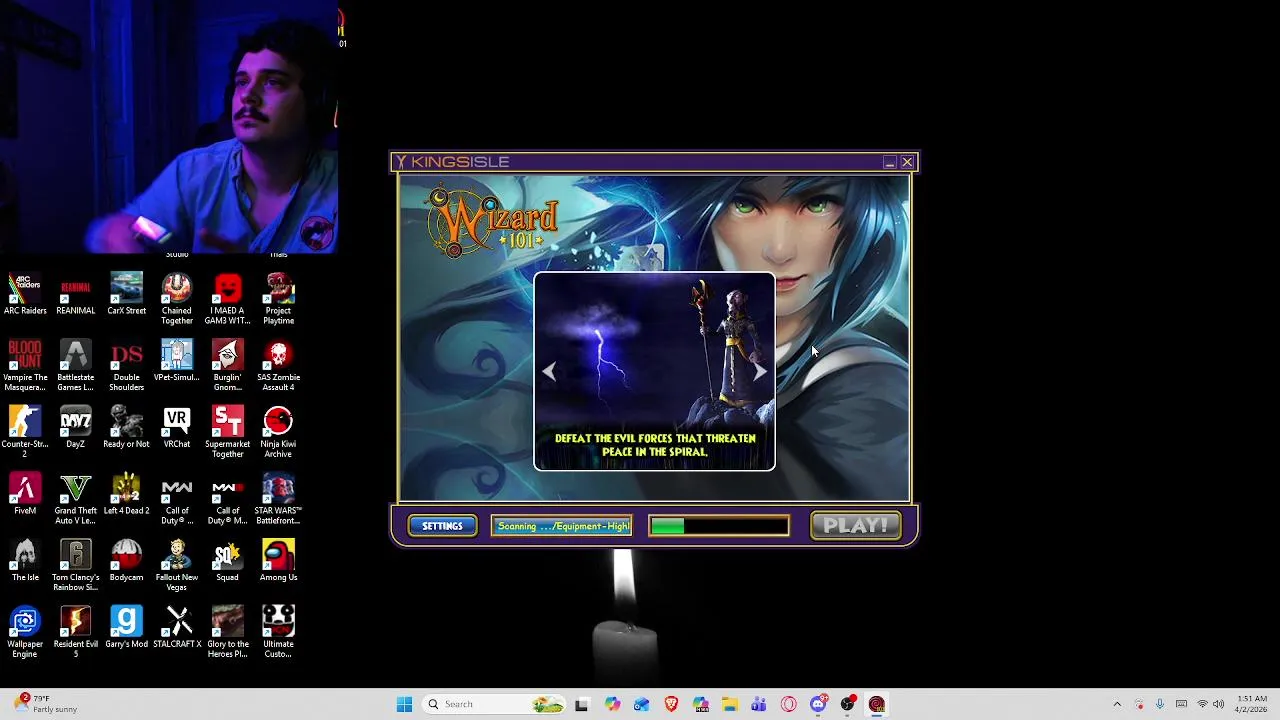Viewport: 1280px width, 720px height.
Task: Launch FiveM from the desktop
Action: [x=25, y=495]
